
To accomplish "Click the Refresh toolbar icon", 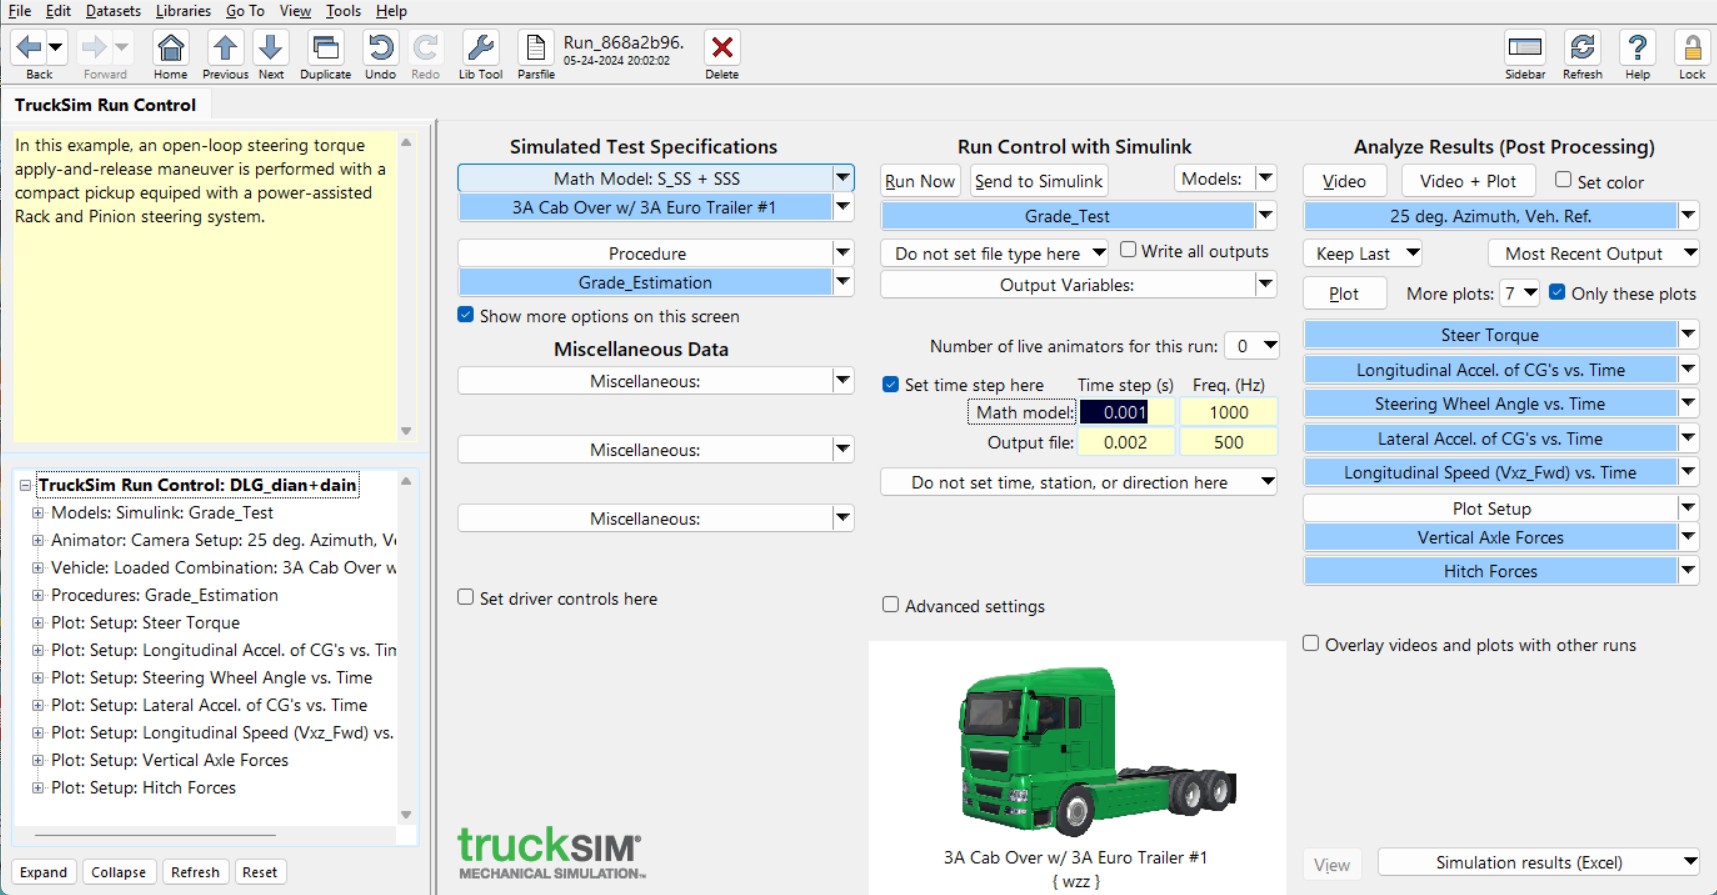I will click(x=1582, y=47).
